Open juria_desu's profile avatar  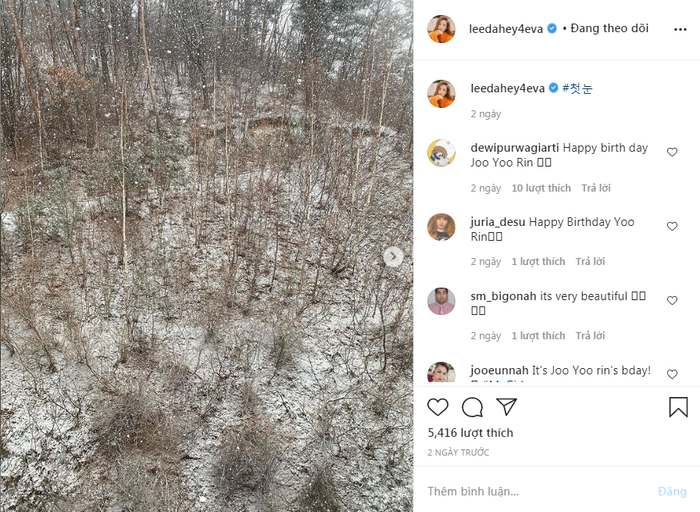[441, 227]
